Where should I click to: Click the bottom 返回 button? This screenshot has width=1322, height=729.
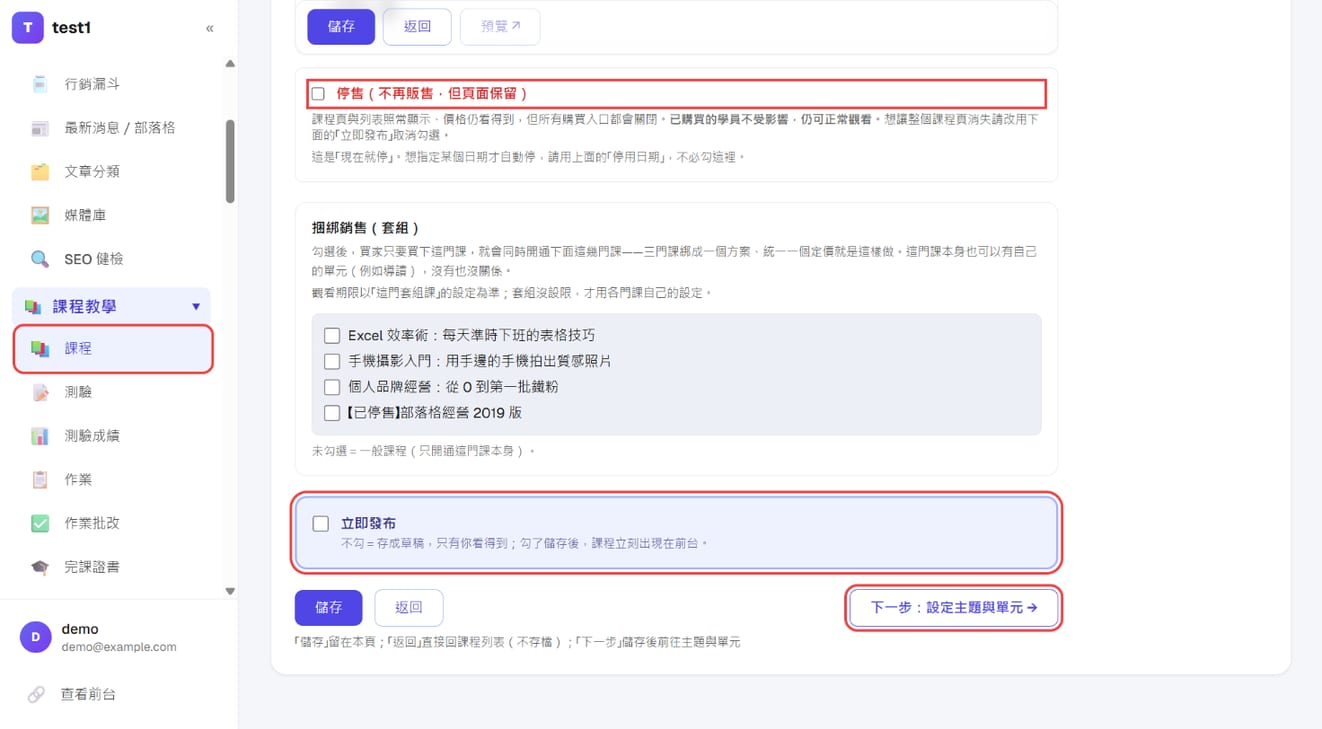(409, 607)
